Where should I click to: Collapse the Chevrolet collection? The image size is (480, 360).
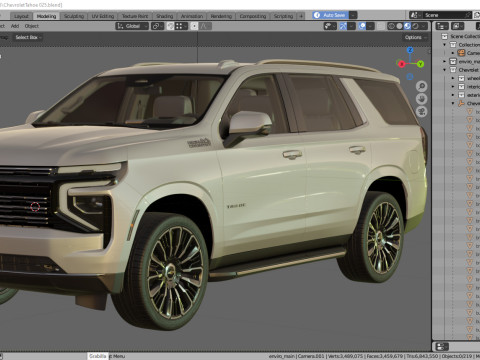[x=445, y=70]
